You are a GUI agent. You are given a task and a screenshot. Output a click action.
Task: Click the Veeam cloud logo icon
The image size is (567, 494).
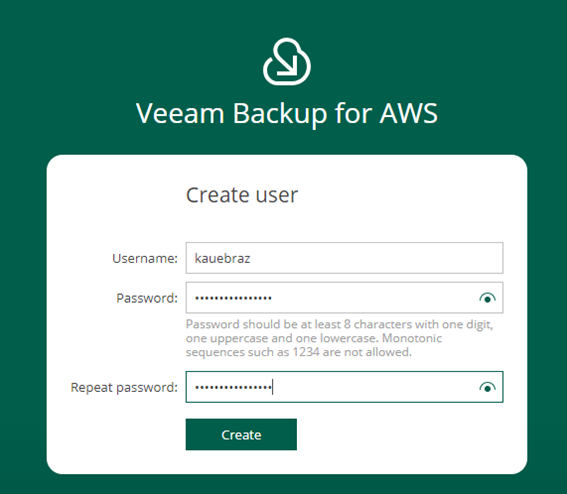(287, 62)
